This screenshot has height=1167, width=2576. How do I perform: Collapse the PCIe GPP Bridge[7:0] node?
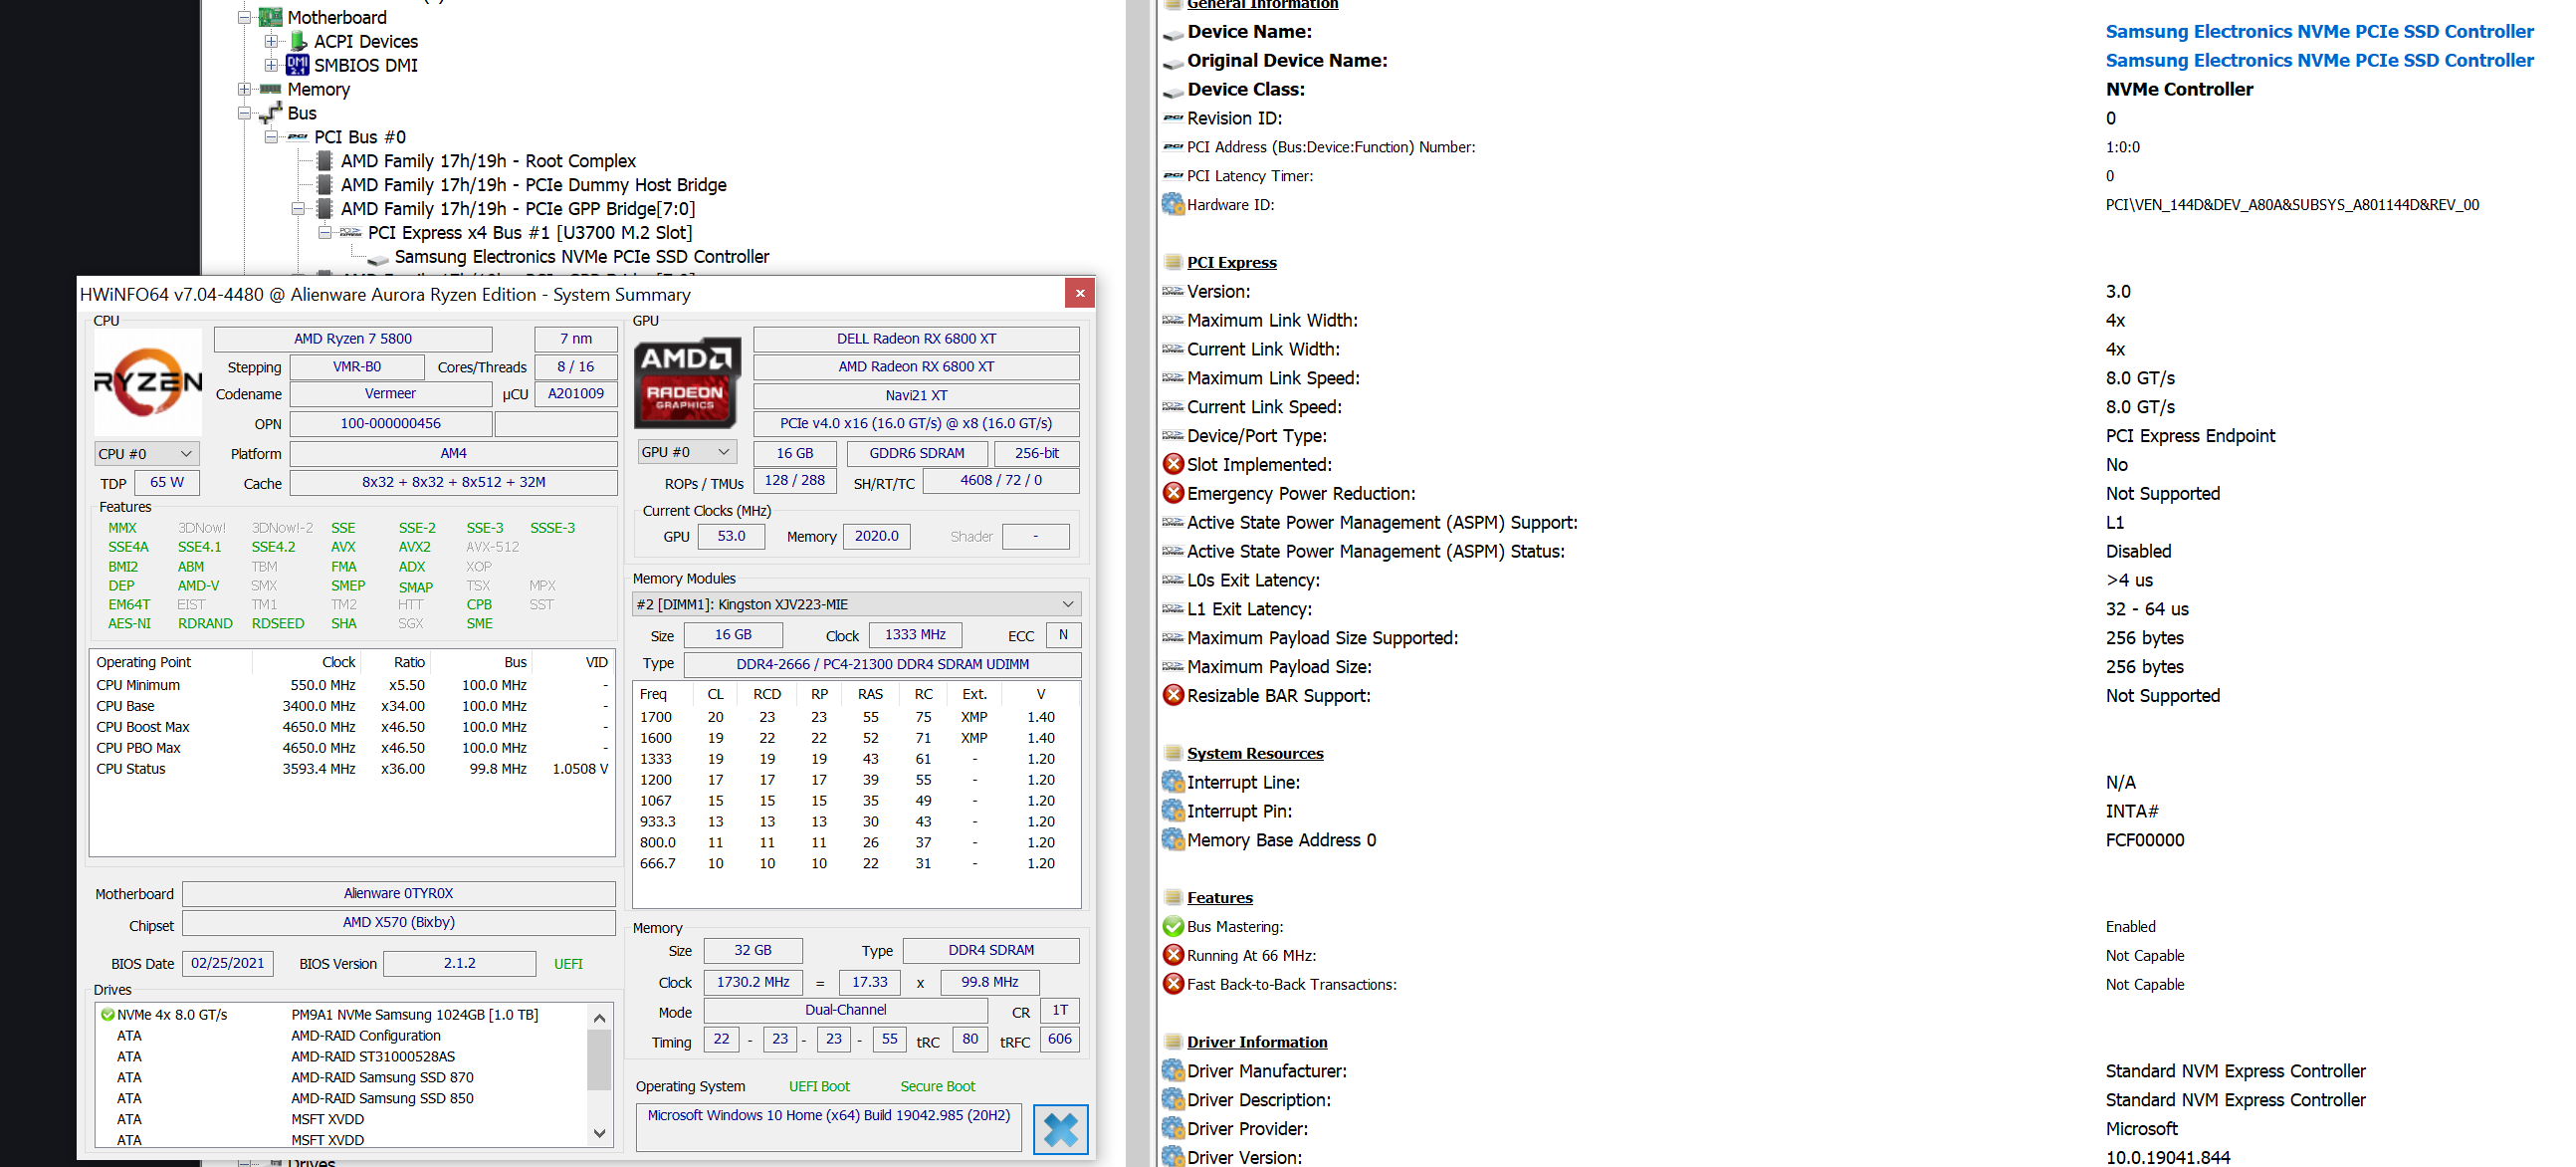[x=298, y=209]
